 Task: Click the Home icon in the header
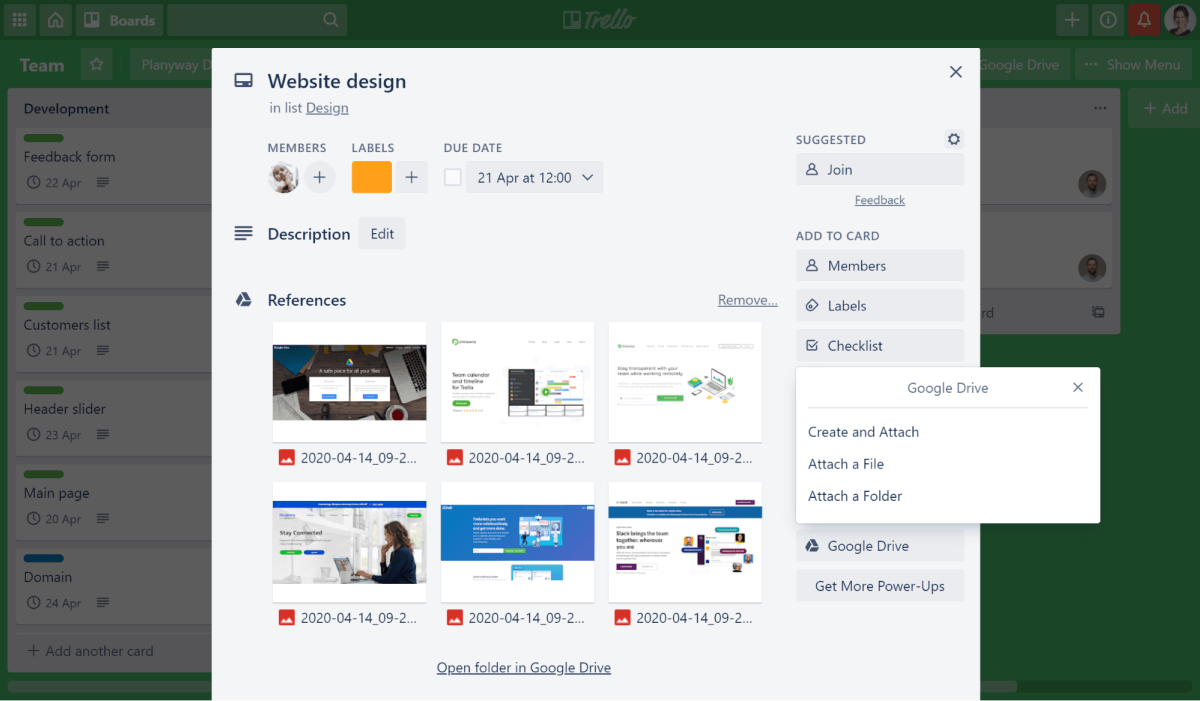[54, 19]
